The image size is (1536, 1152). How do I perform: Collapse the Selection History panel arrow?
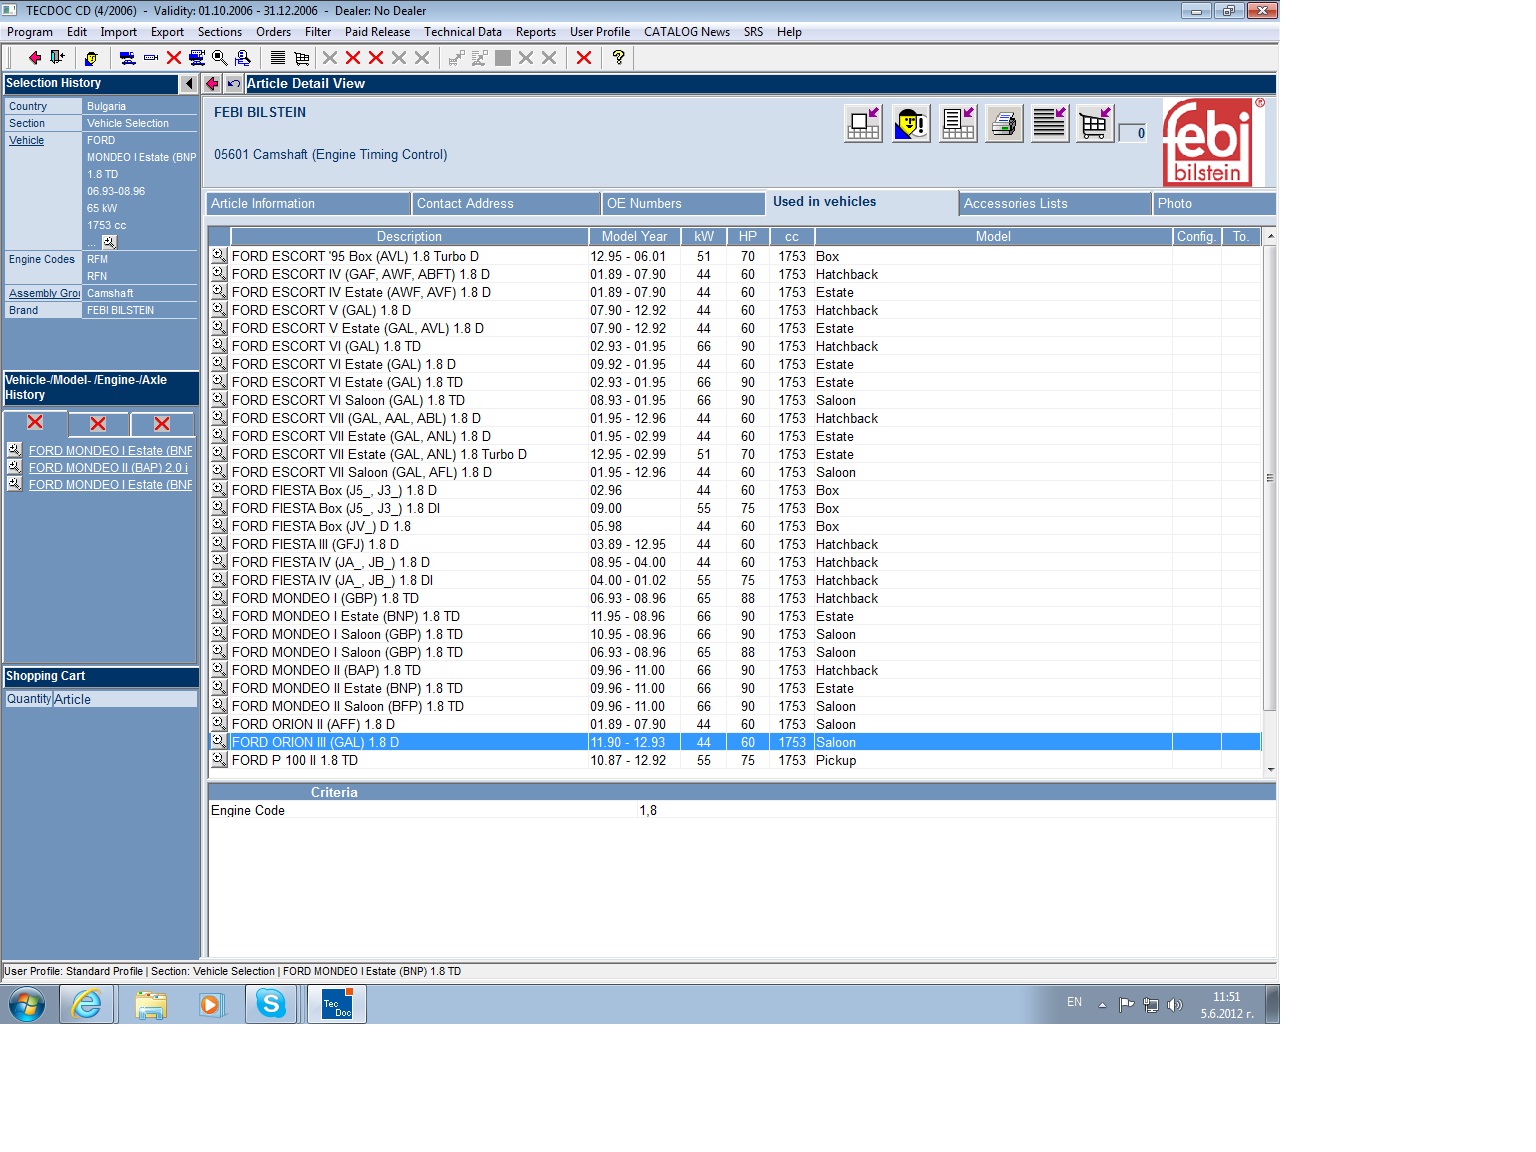[189, 84]
